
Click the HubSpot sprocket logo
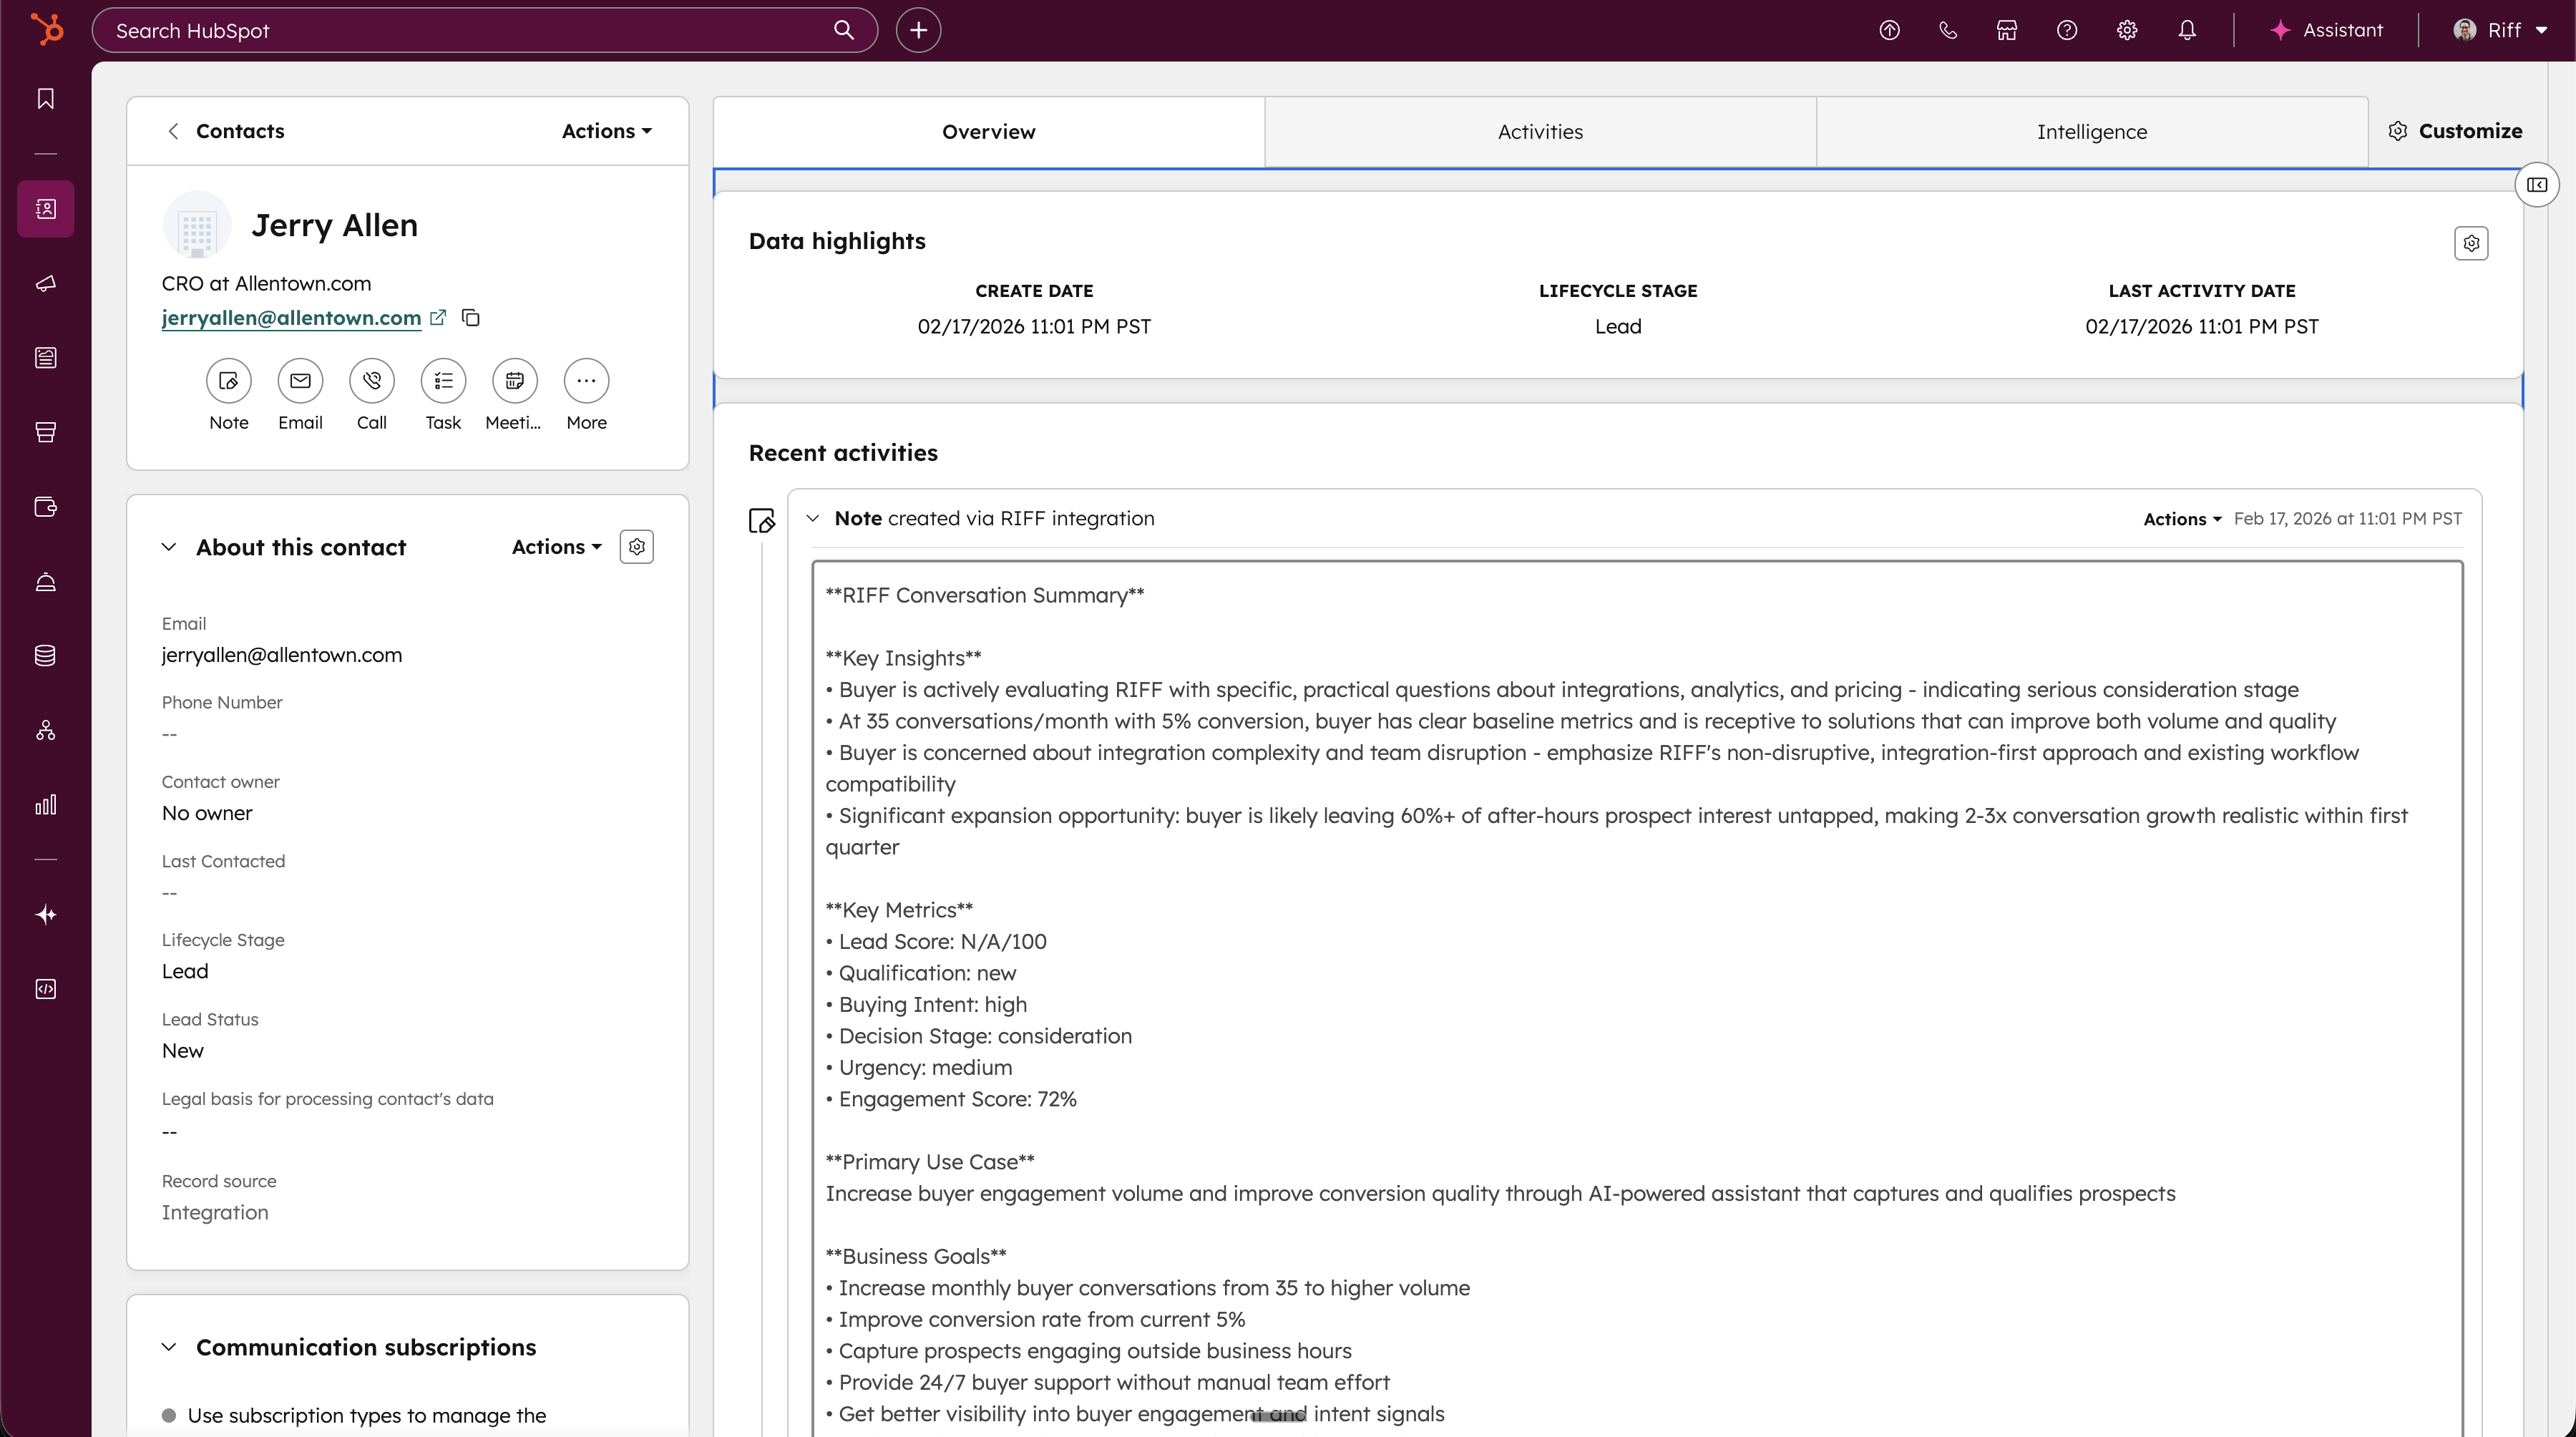[46, 29]
